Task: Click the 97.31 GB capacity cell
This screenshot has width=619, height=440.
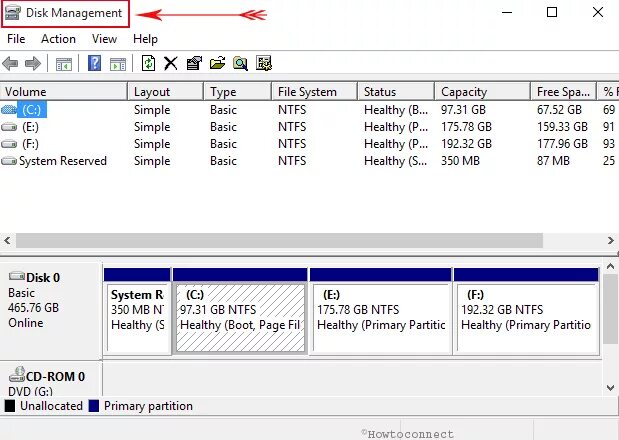Action: [x=463, y=110]
